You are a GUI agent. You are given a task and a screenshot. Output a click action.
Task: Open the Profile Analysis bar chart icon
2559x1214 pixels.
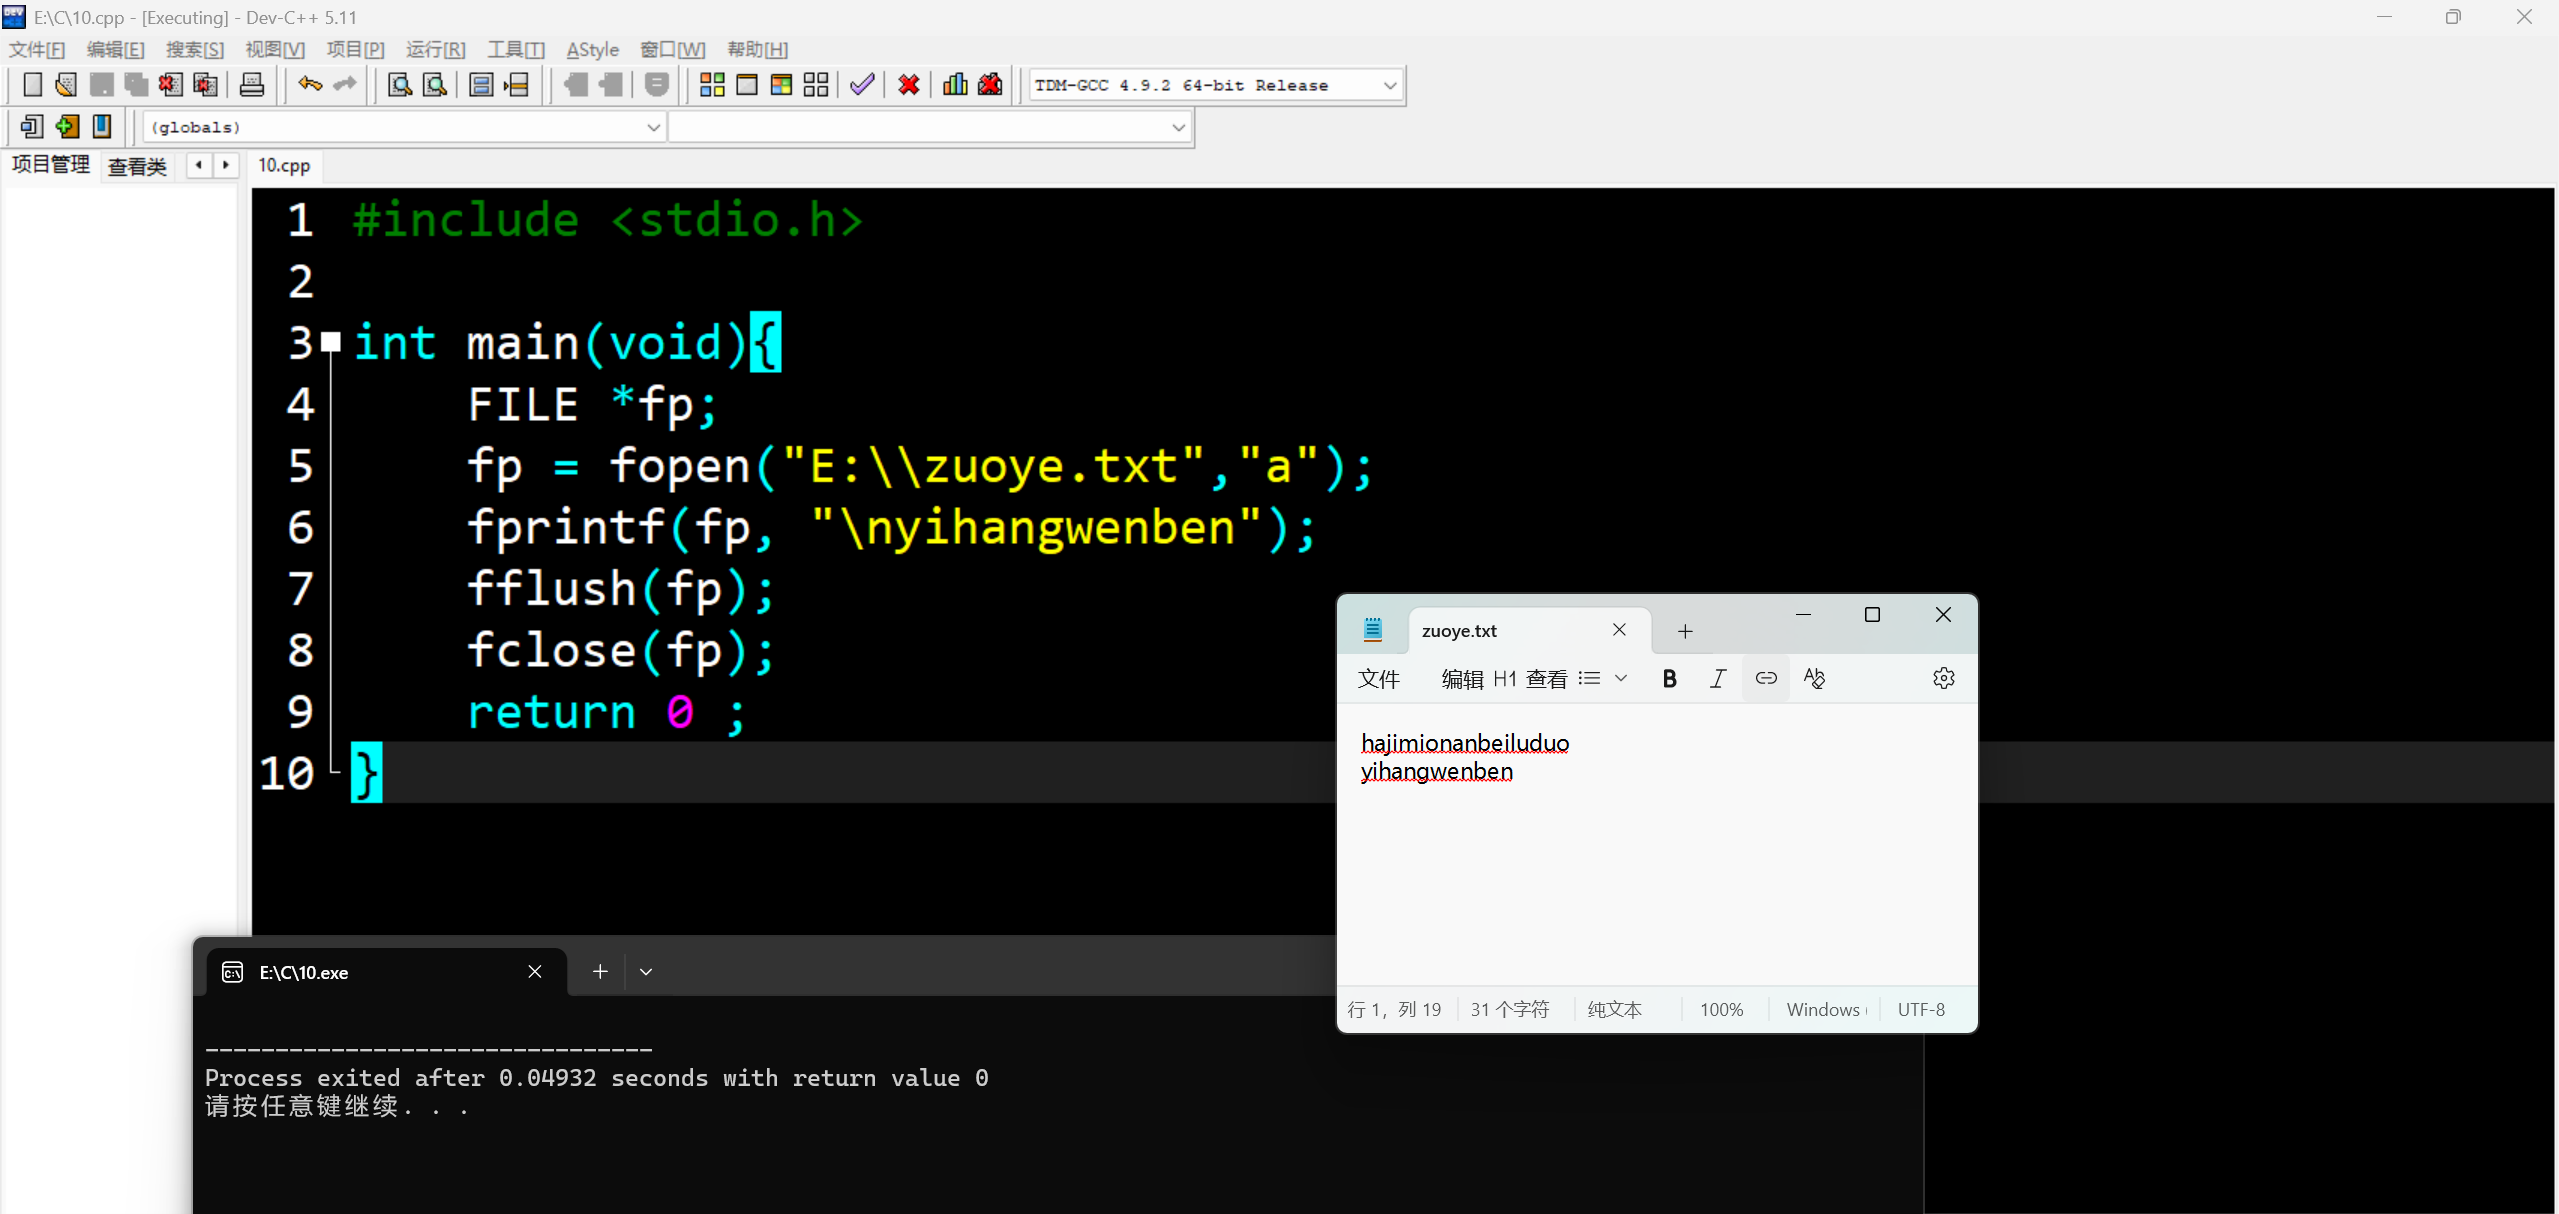[x=955, y=85]
